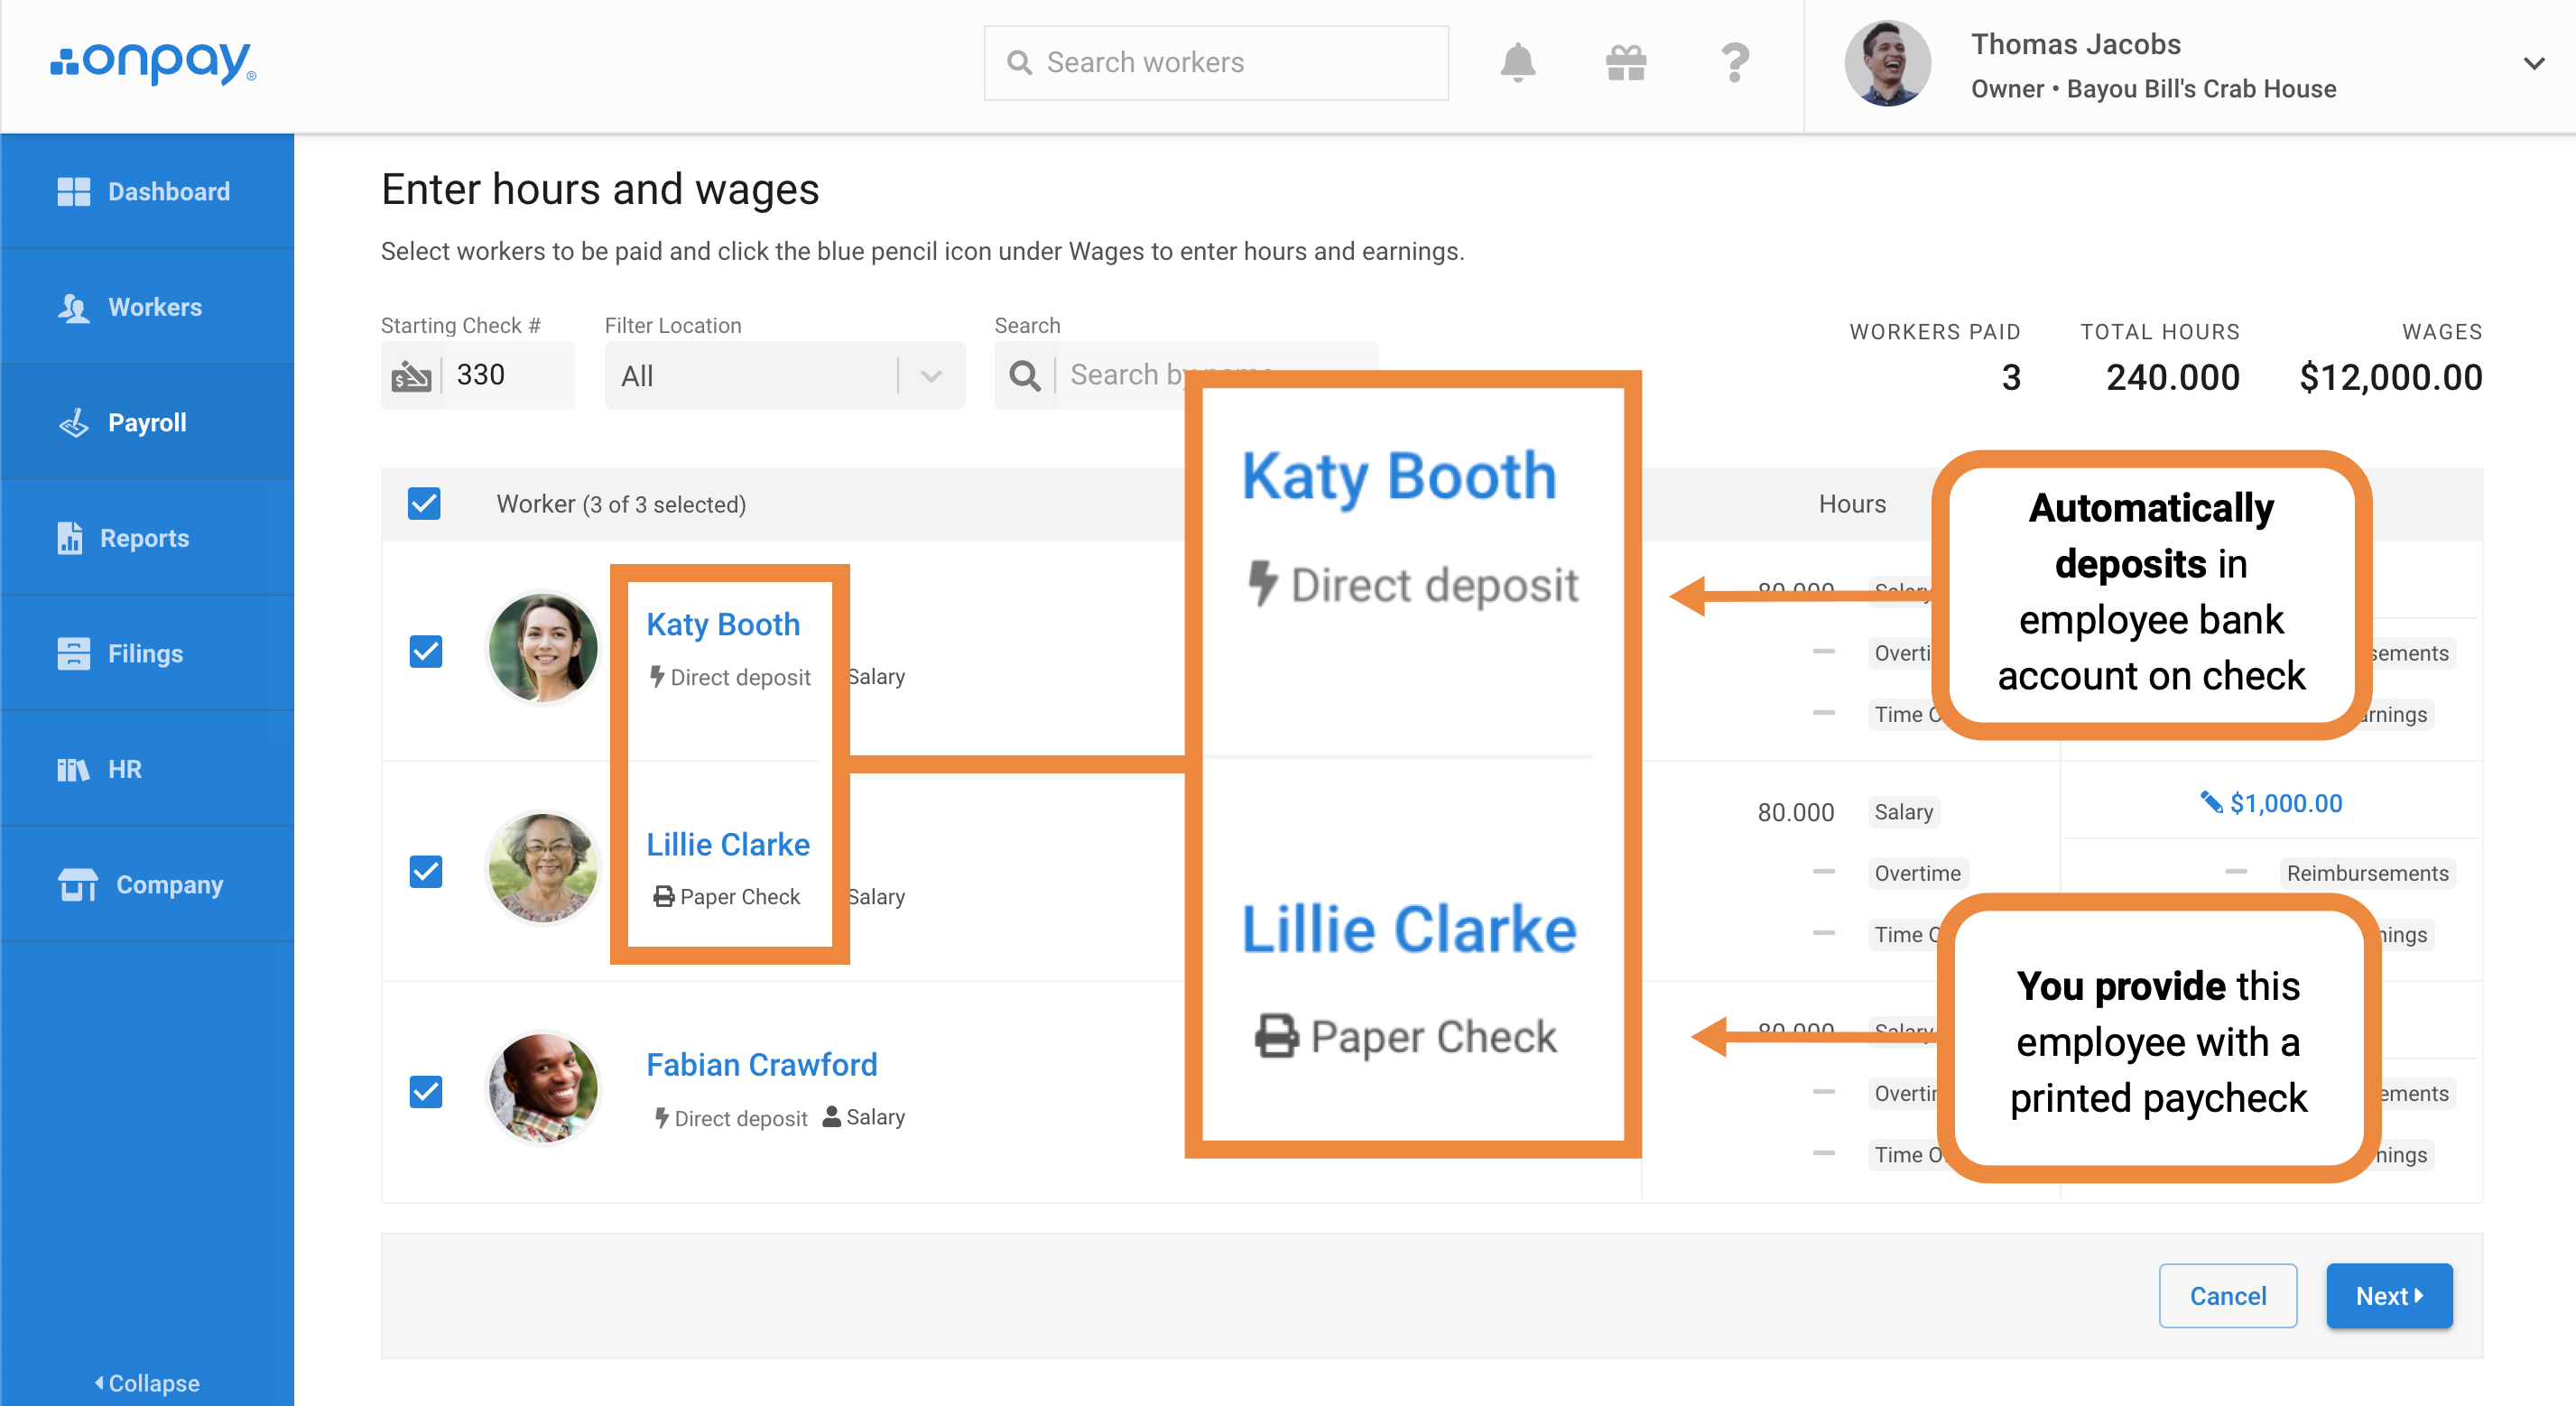Open Reports section in sidebar

(x=148, y=538)
